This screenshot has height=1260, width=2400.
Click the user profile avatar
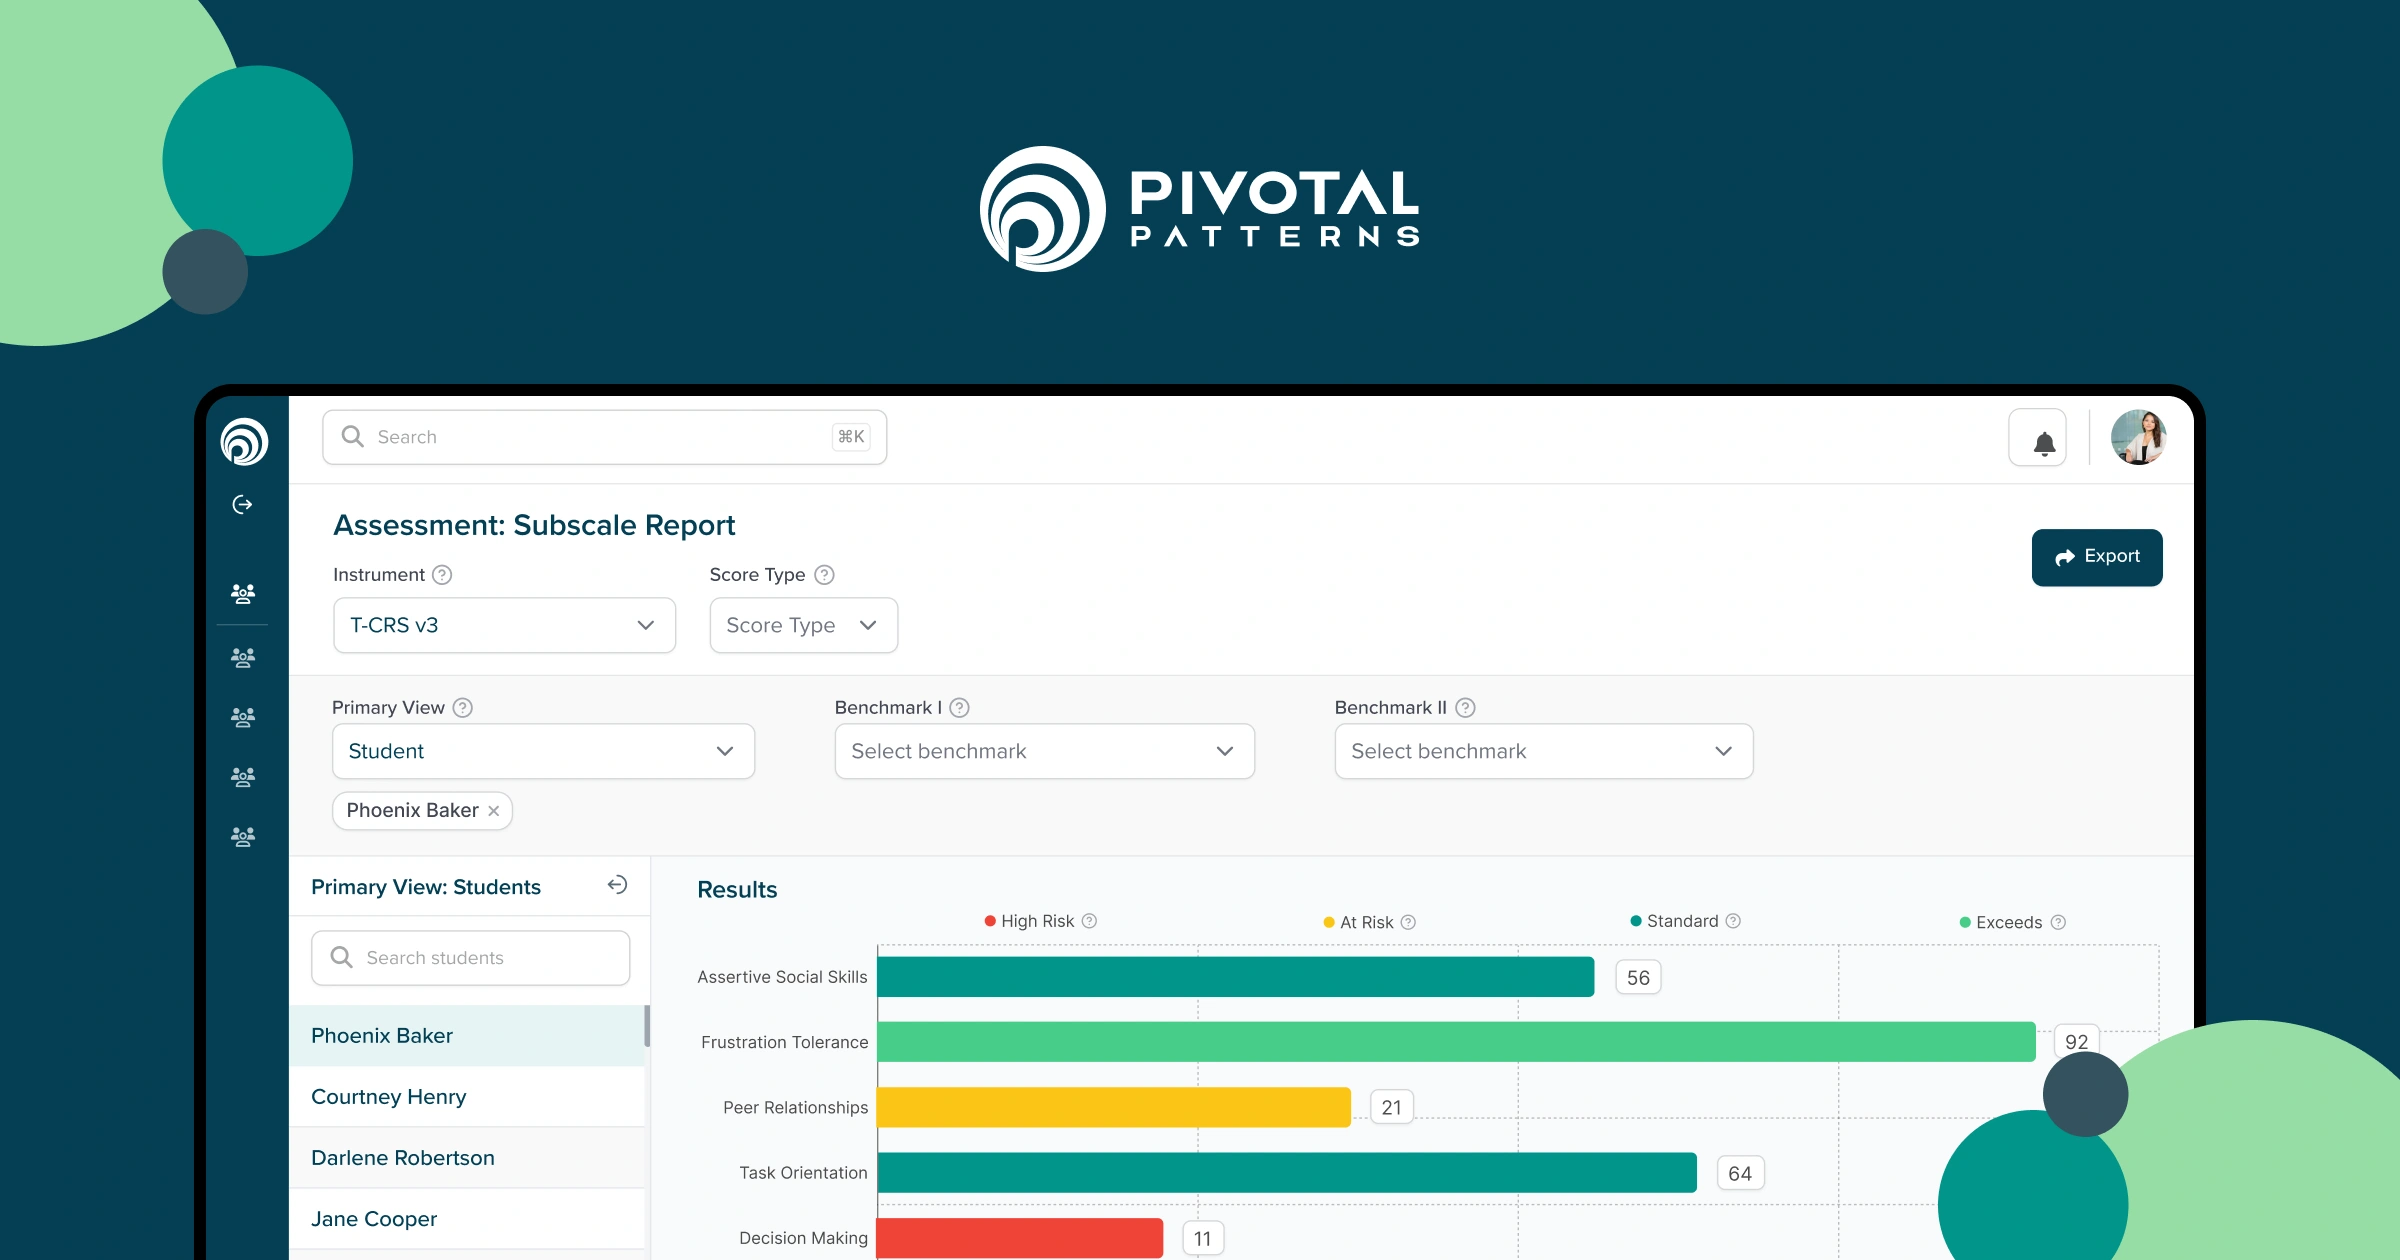(x=2138, y=438)
